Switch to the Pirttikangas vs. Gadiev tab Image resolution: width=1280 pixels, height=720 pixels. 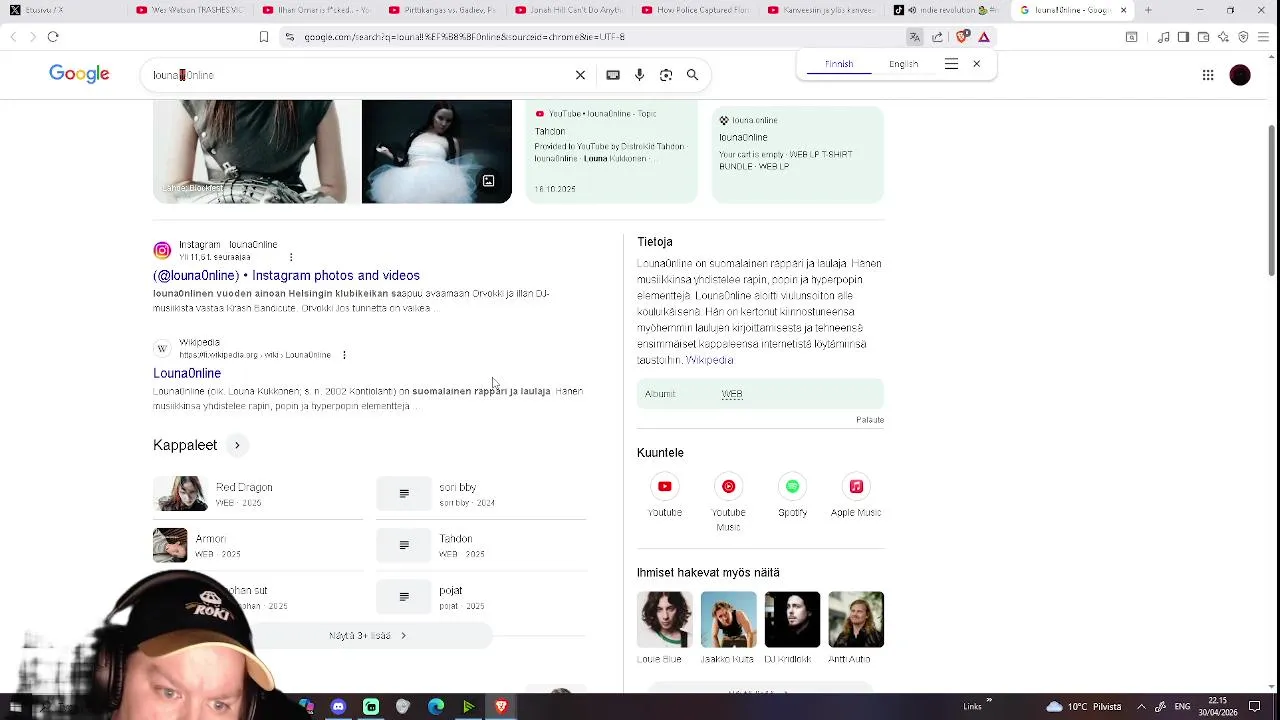(443, 10)
